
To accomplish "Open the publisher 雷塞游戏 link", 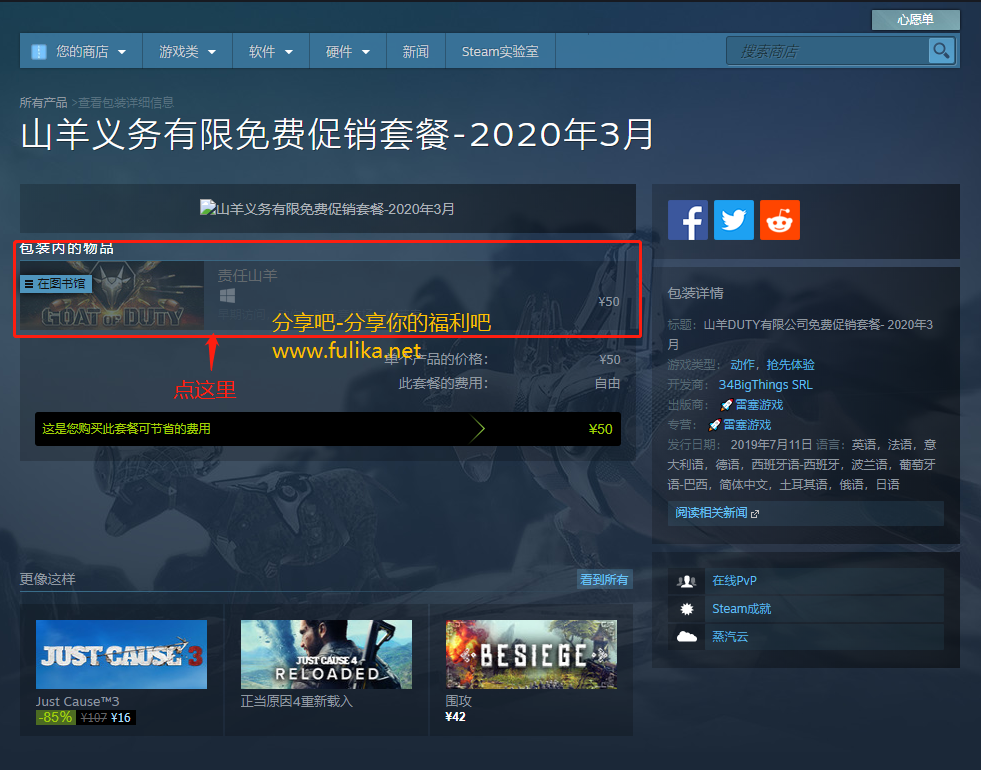I will 759,405.
